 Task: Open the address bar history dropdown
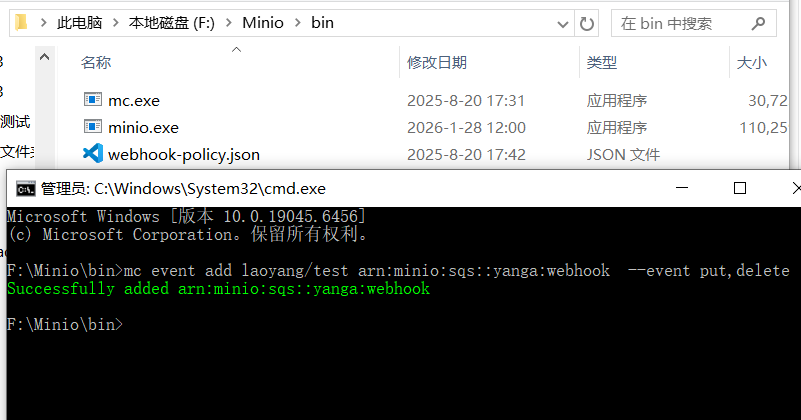[562, 24]
